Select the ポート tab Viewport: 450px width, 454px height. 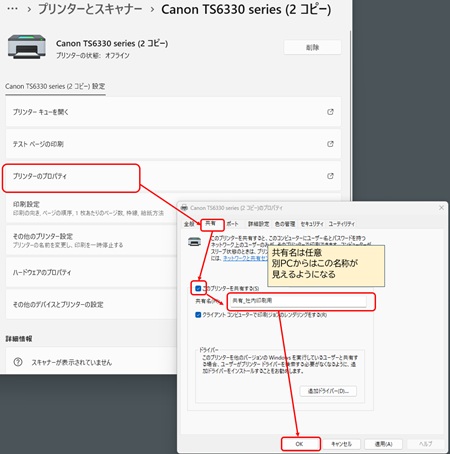(232, 224)
